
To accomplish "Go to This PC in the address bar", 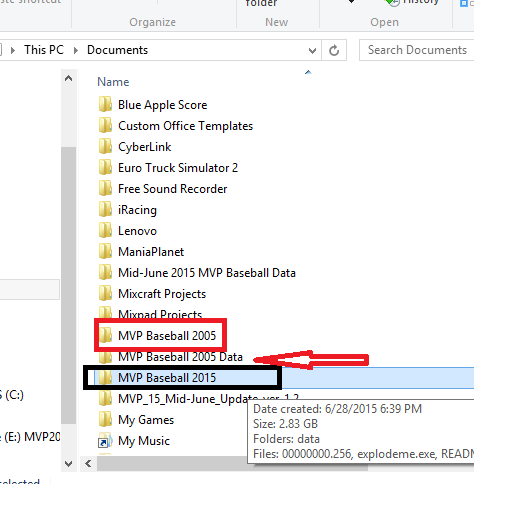I will click(44, 50).
